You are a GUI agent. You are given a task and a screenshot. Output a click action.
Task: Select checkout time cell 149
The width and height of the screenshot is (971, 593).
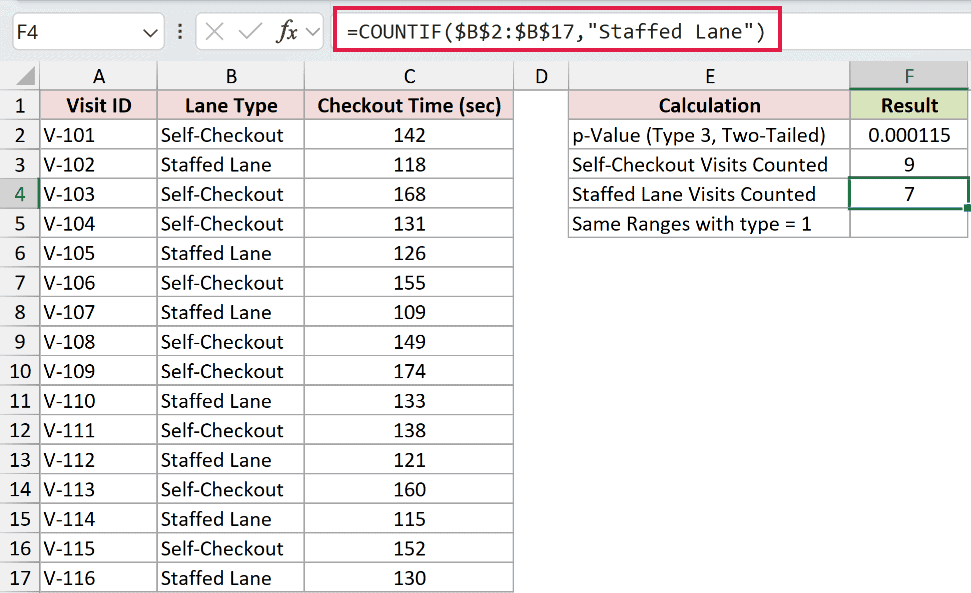point(409,342)
